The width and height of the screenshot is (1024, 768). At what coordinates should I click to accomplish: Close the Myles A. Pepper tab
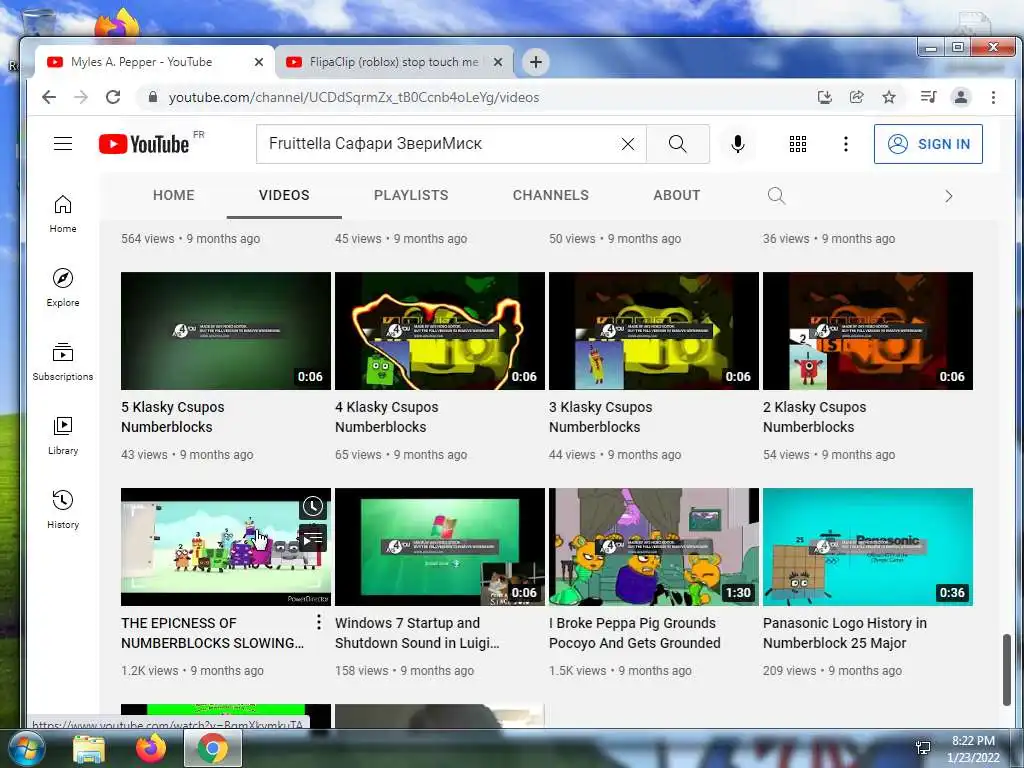click(259, 62)
